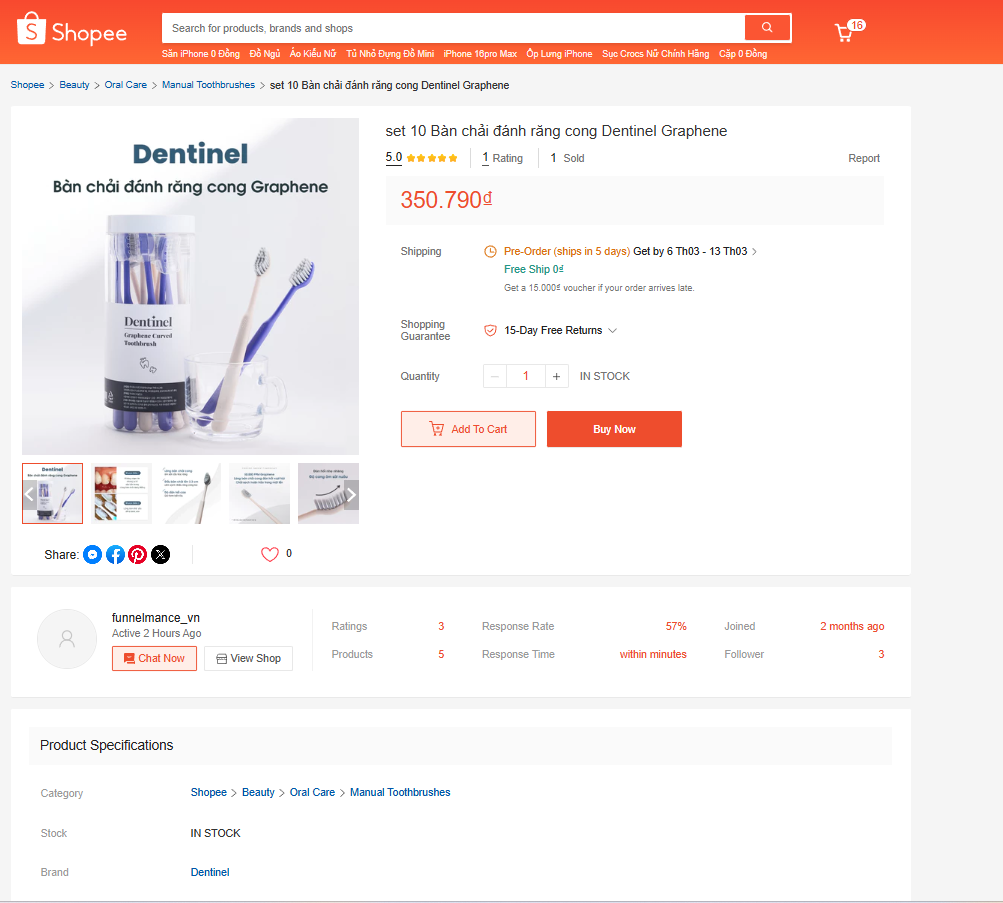The height and width of the screenshot is (903, 1003).
Task: Click the Add To Cart button
Action: 468,429
